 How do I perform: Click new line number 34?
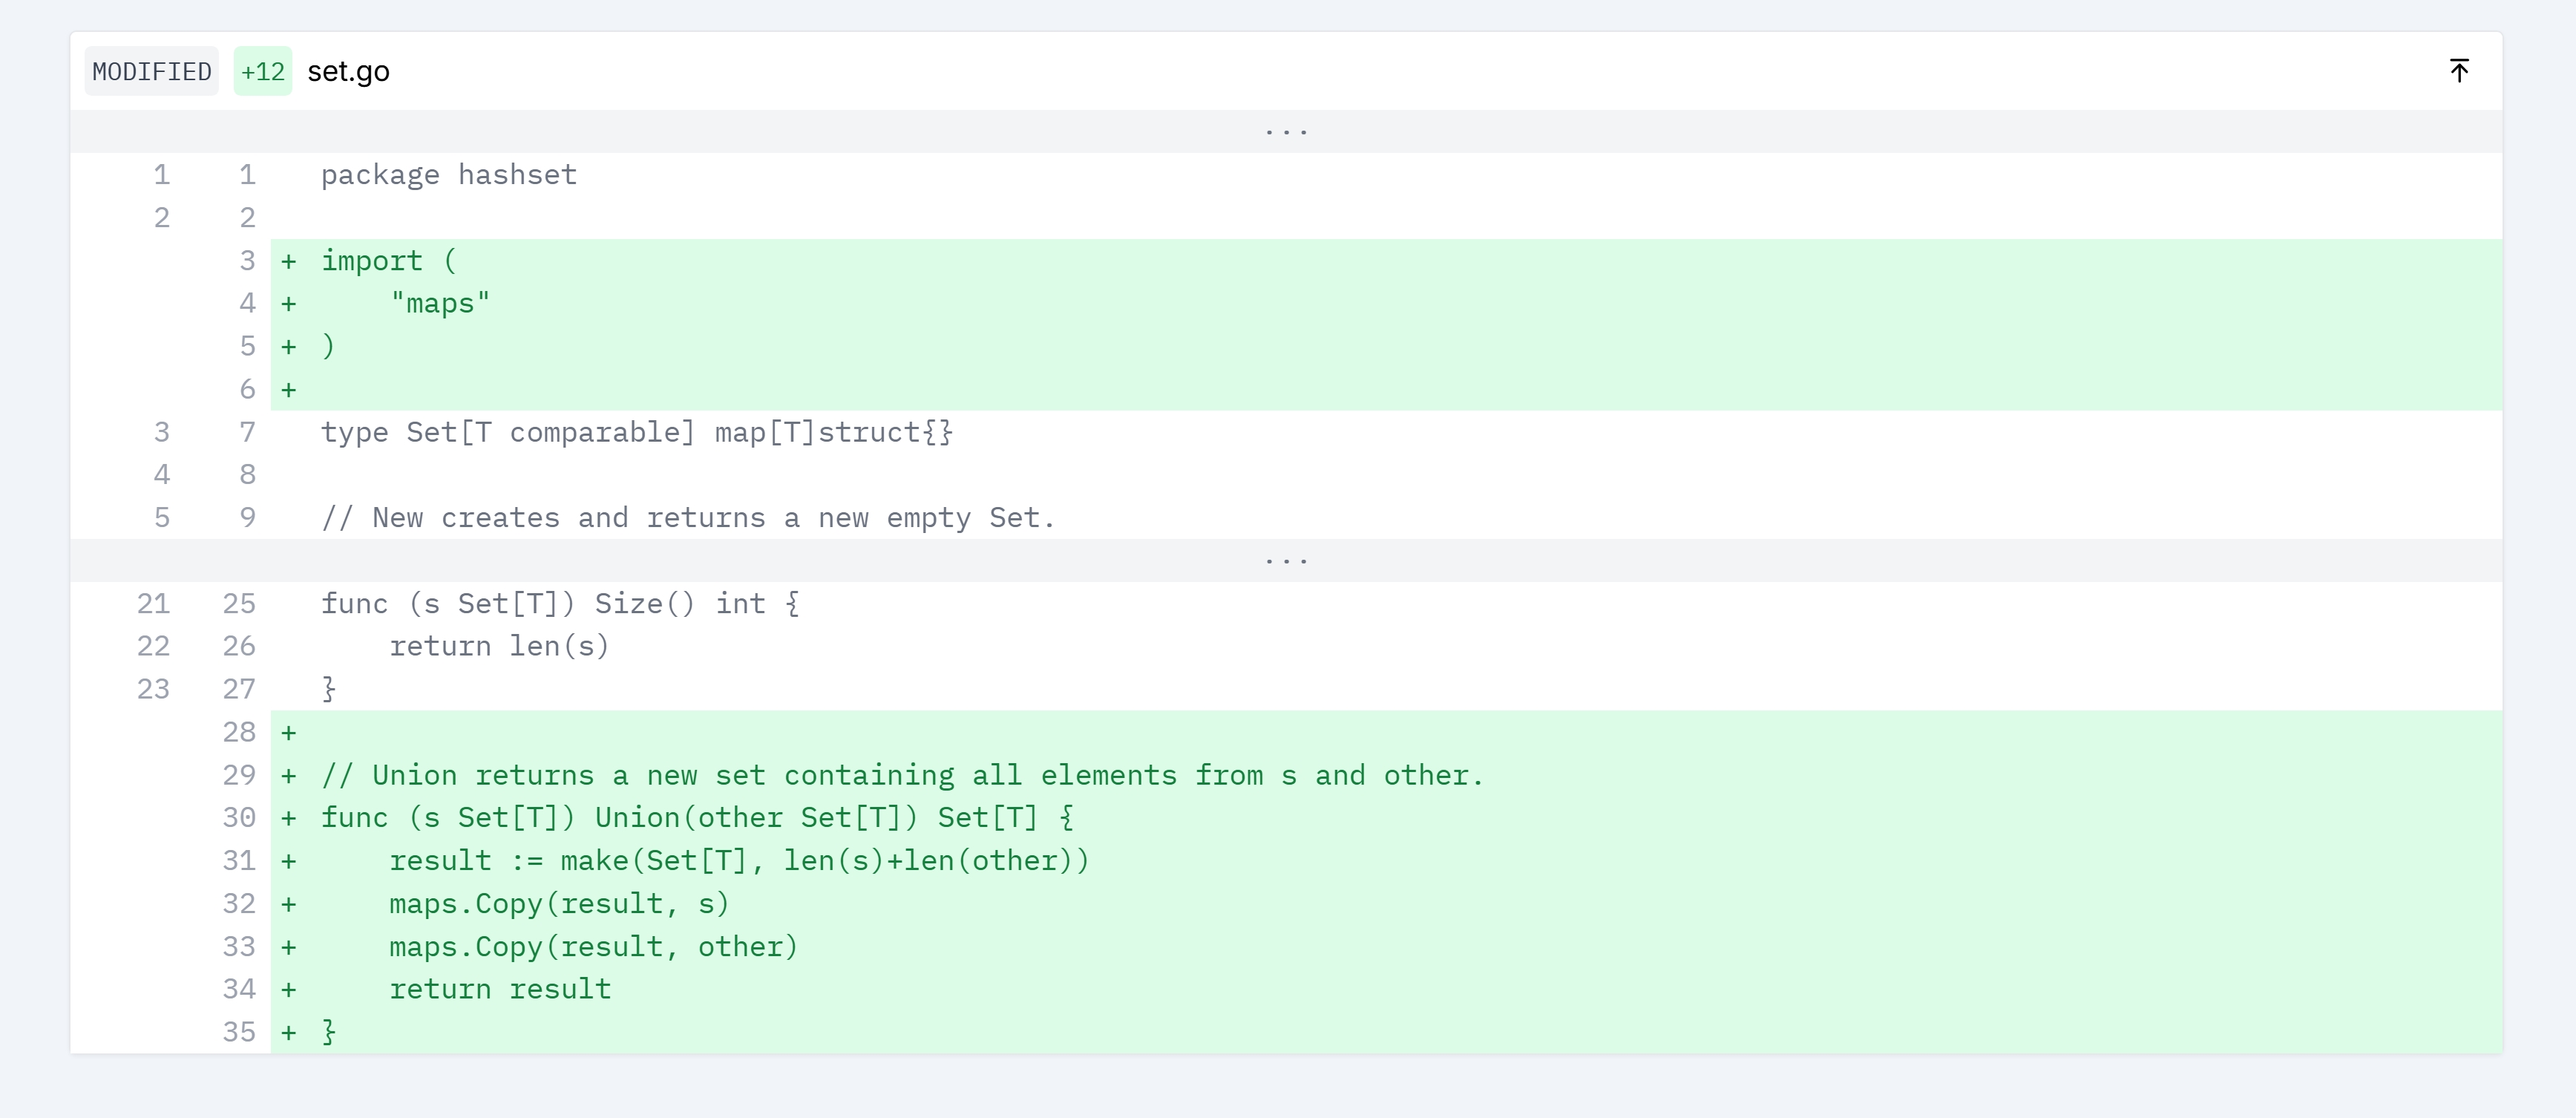(239, 990)
